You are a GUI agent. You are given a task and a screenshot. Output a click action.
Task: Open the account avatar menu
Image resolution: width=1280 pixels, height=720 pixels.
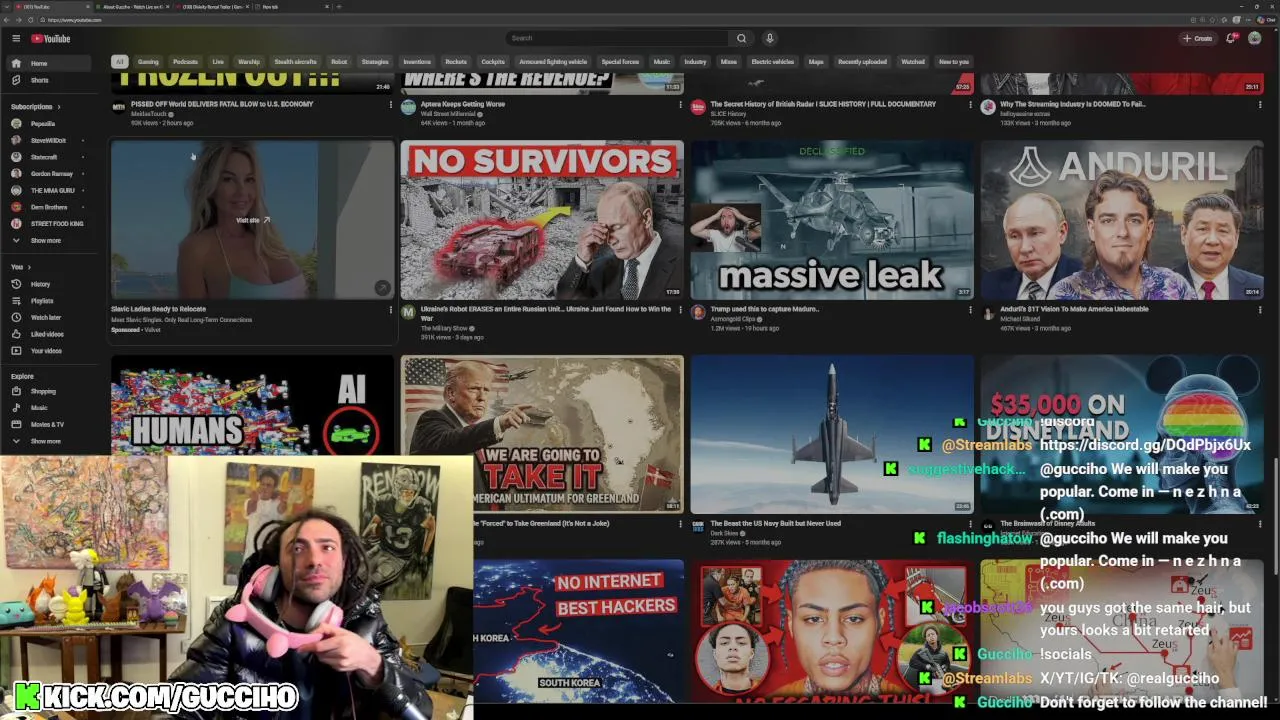1254,38
